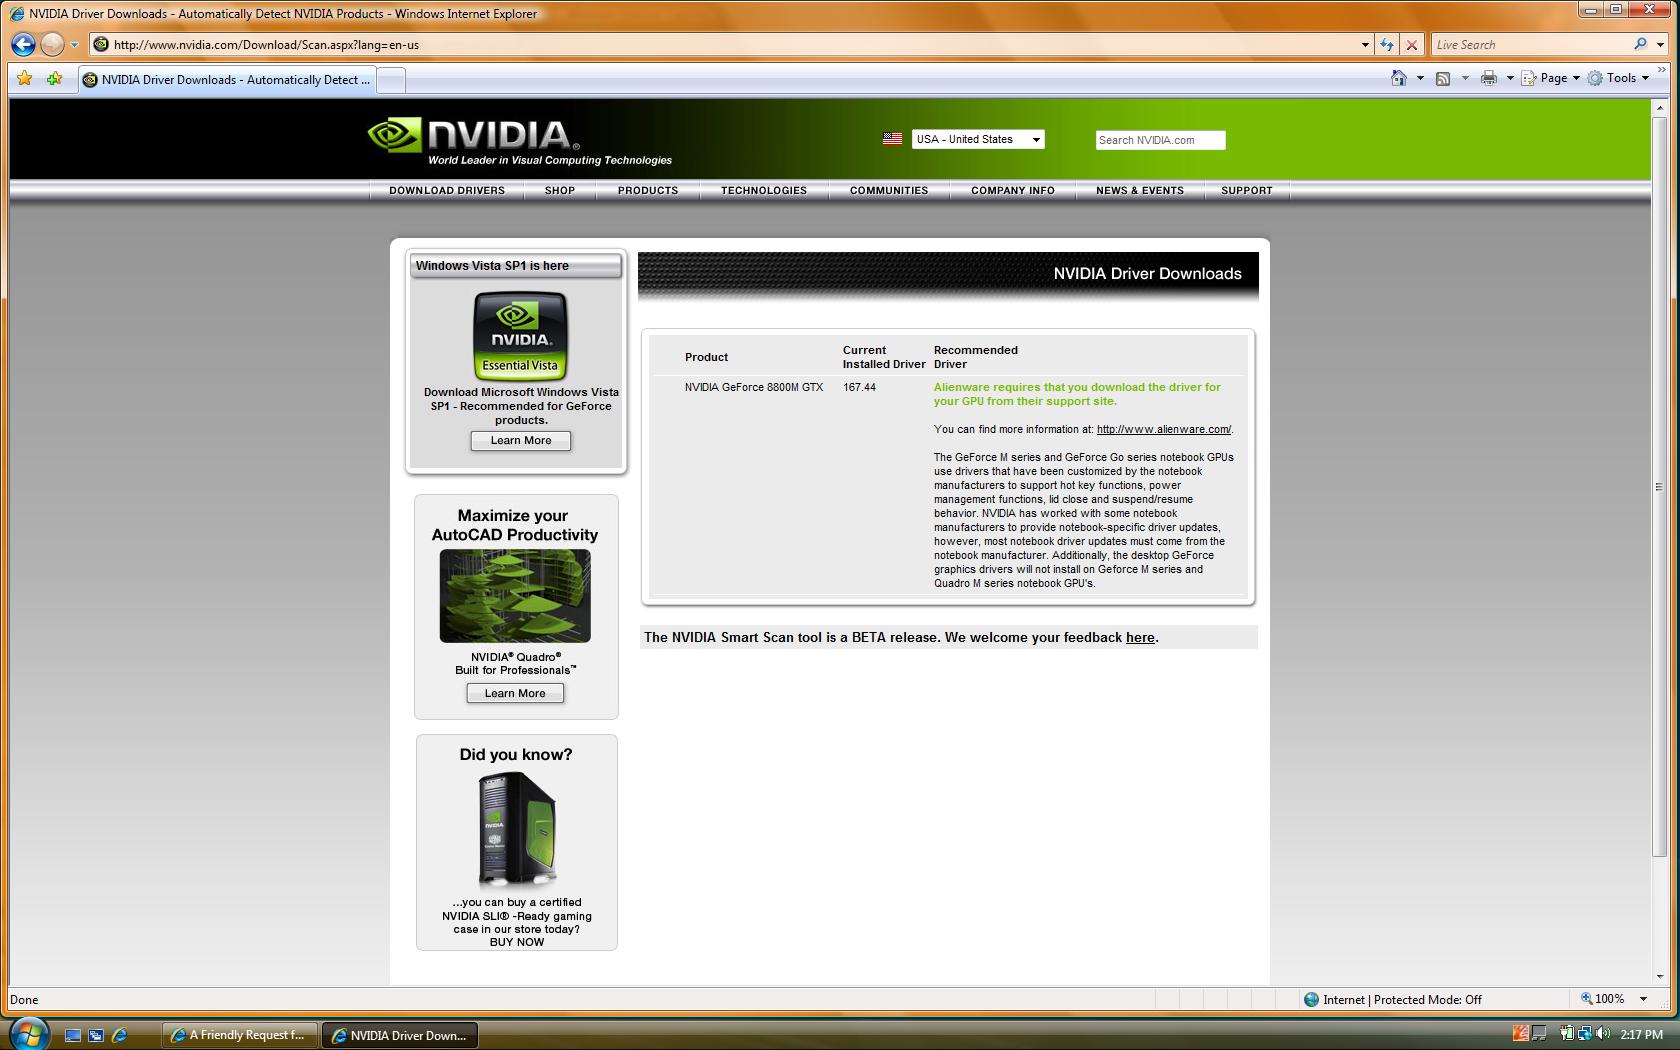Viewport: 1680px width, 1050px height.
Task: Open the SHOP nav item
Action: 560,190
